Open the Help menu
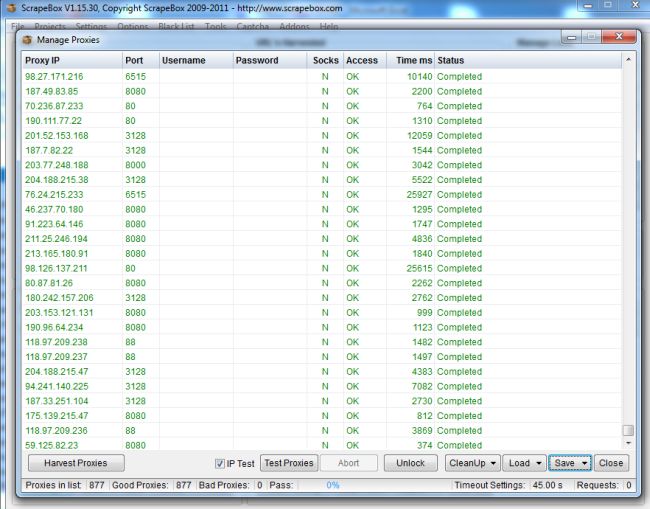Image resolution: width=650 pixels, height=509 pixels. pyautogui.click(x=329, y=27)
